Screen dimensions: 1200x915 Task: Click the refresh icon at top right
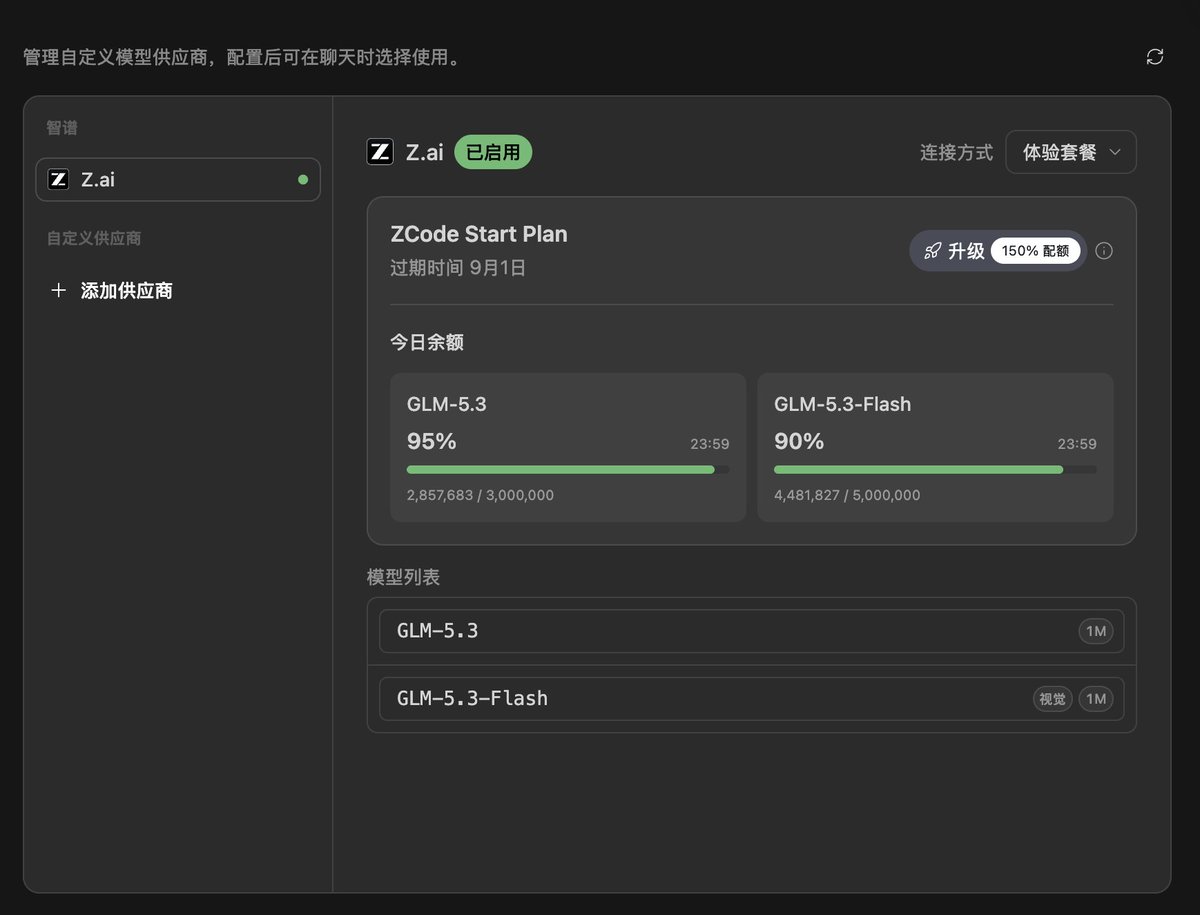click(1154, 57)
